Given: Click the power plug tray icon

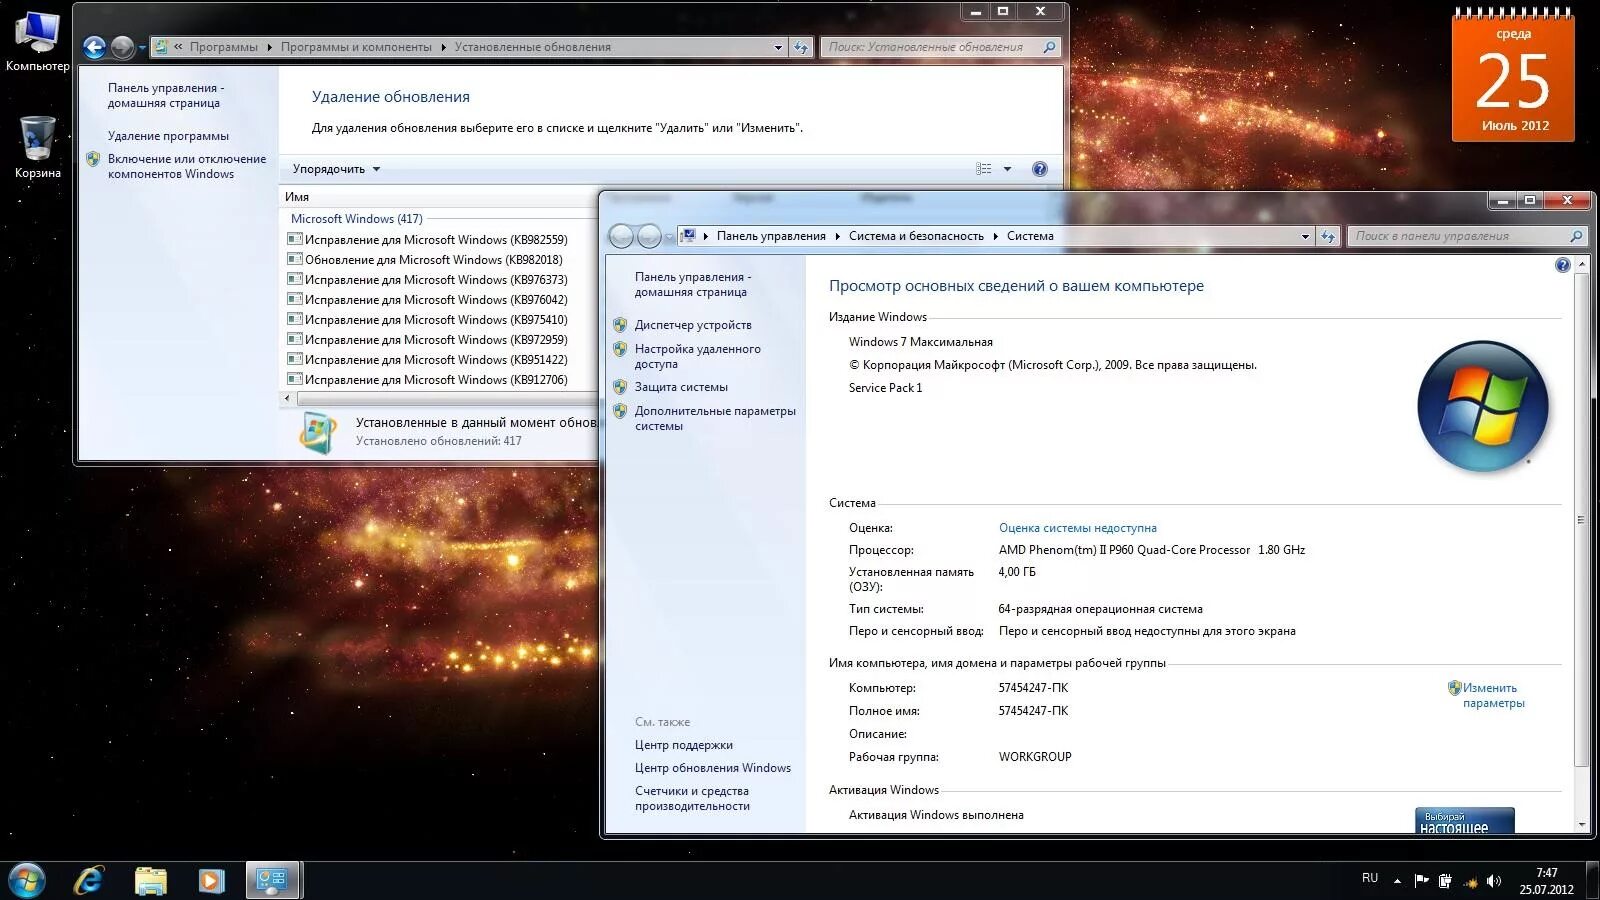Looking at the screenshot, I should point(1445,881).
